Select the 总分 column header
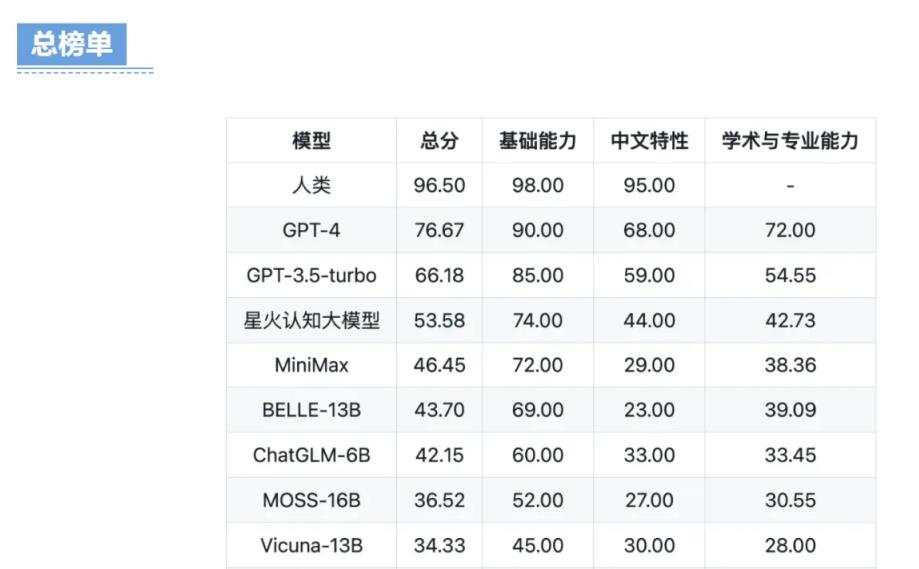Image resolution: width=919 pixels, height=569 pixels. point(439,141)
